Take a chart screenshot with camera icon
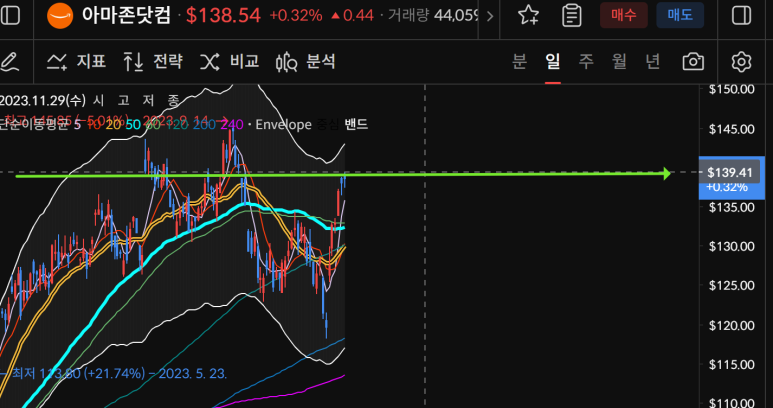 (693, 62)
